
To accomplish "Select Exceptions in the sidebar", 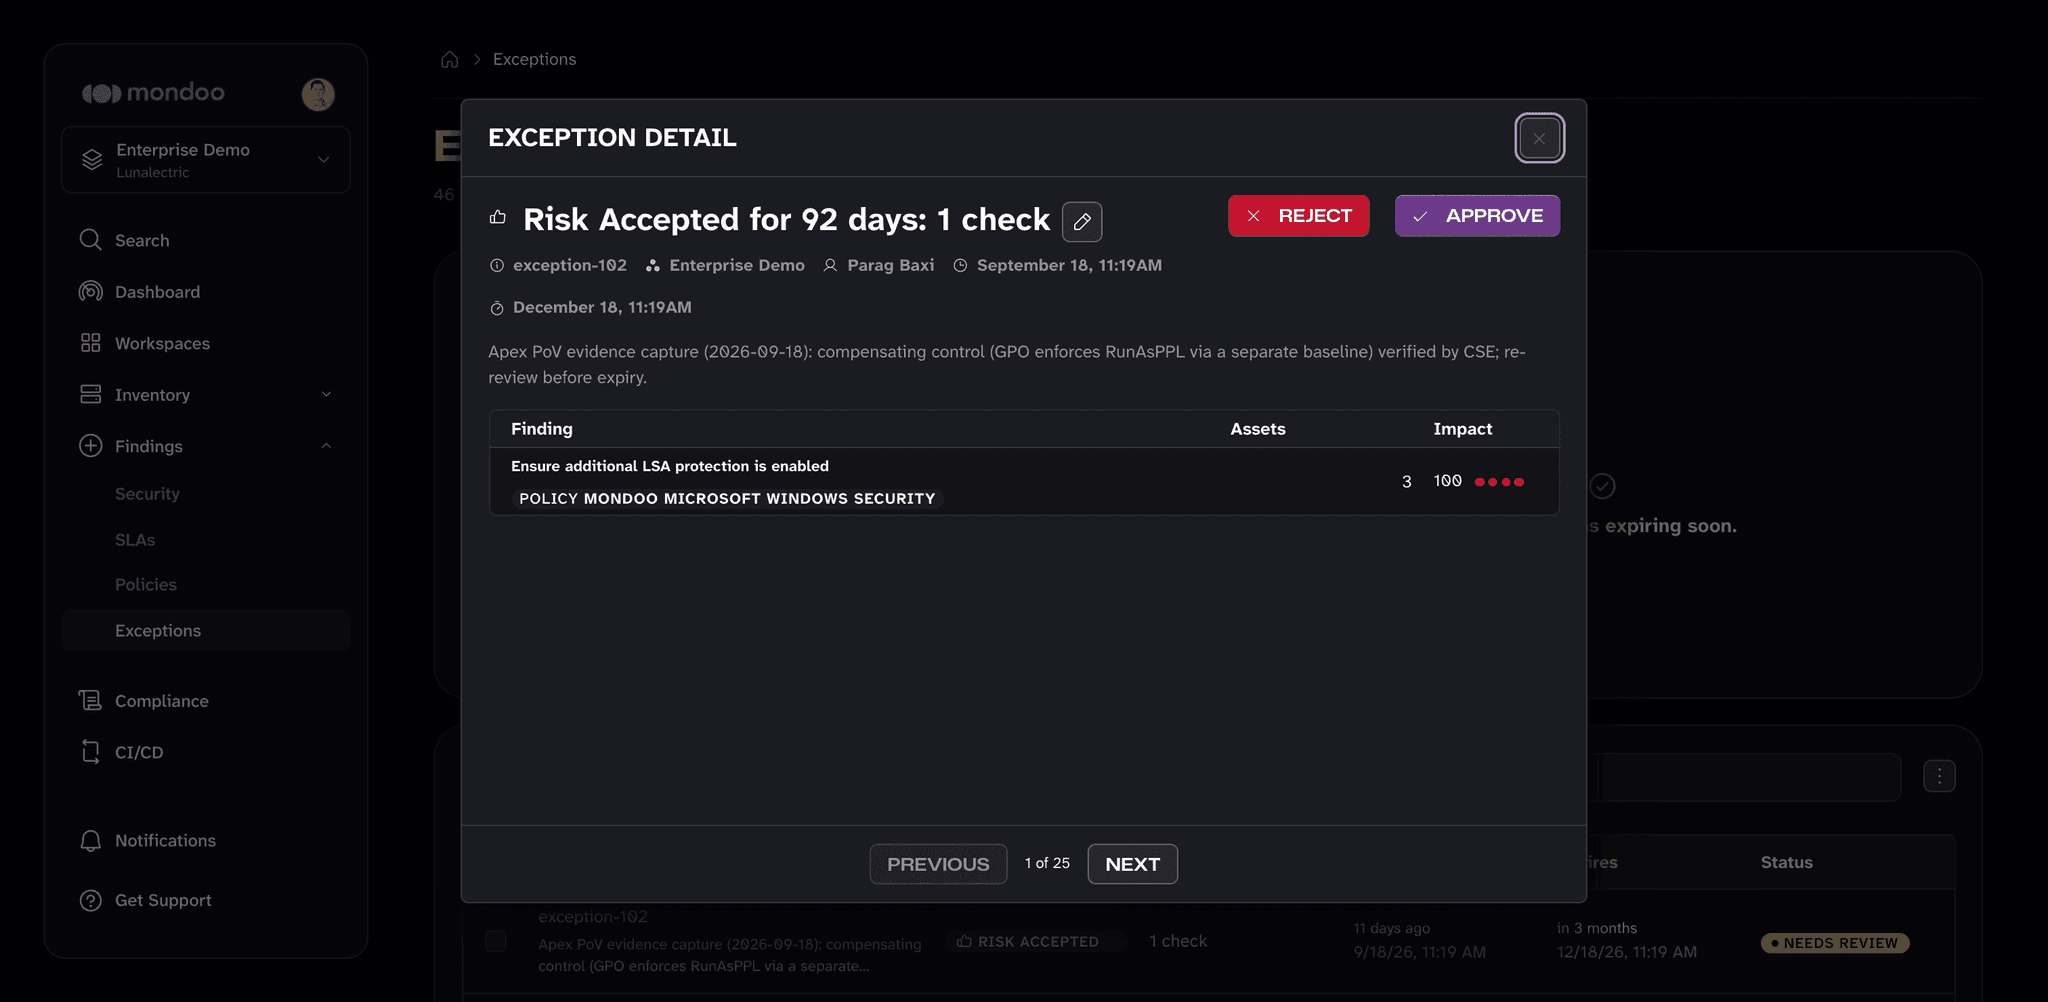I will (205, 631).
